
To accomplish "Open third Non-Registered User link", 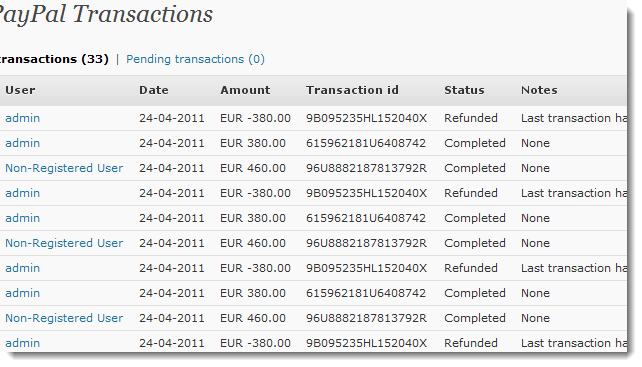I will click(x=64, y=318).
